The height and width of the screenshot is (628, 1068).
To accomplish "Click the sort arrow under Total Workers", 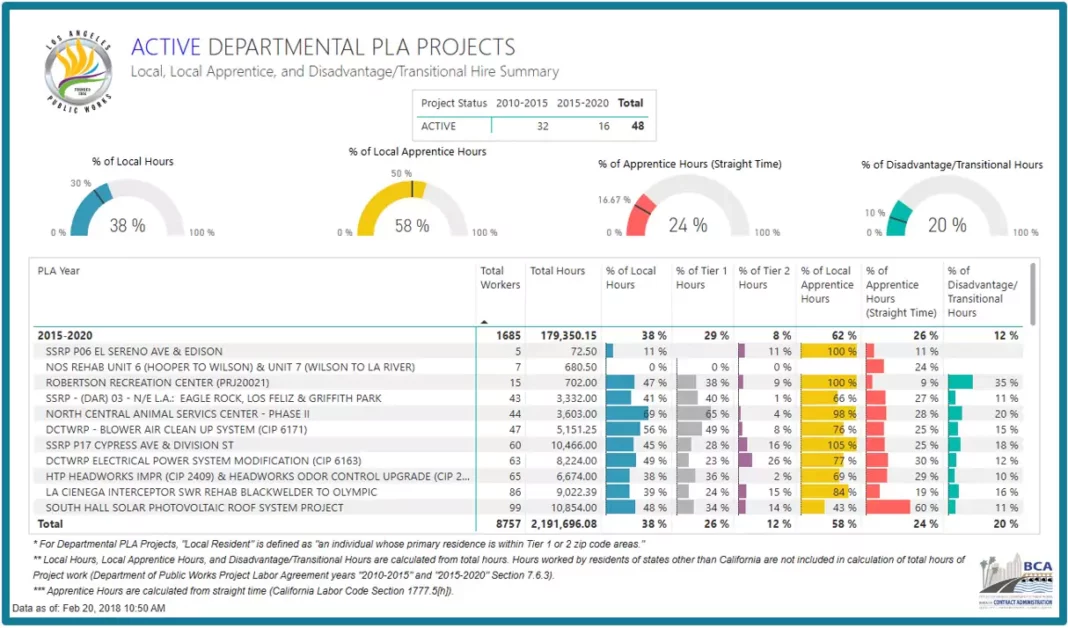I will click(x=485, y=322).
